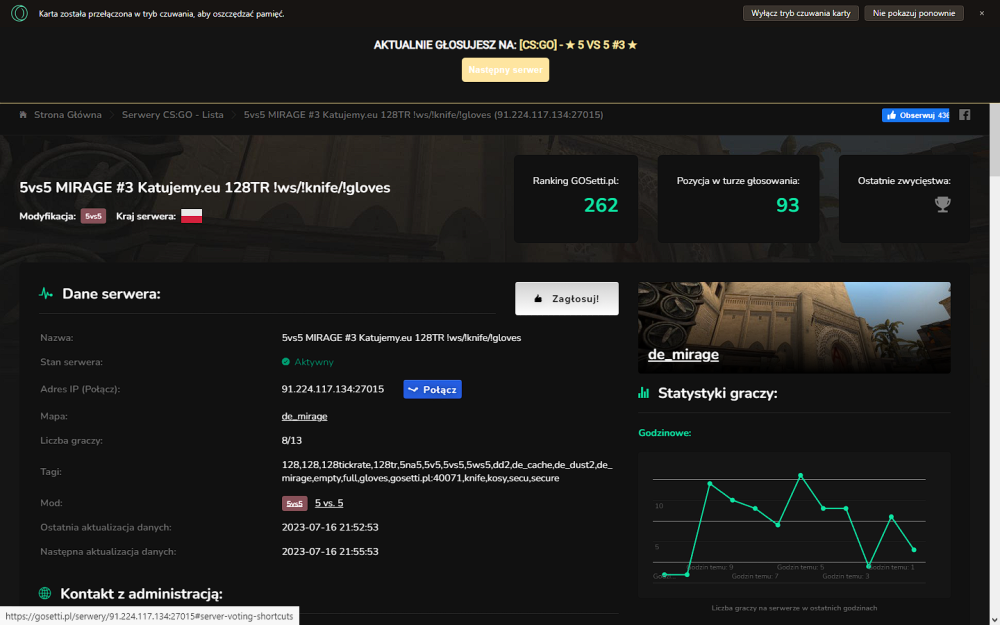
Task: Go to the next server with 'Następny serwer'
Action: 505,70
